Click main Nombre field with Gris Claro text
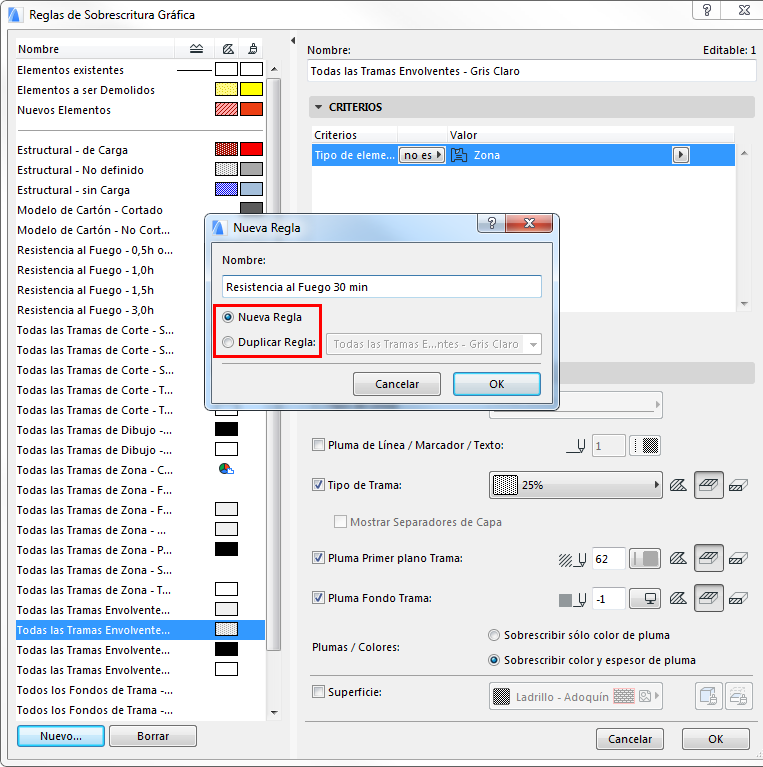Screen dimensions: 763x767 [532, 71]
